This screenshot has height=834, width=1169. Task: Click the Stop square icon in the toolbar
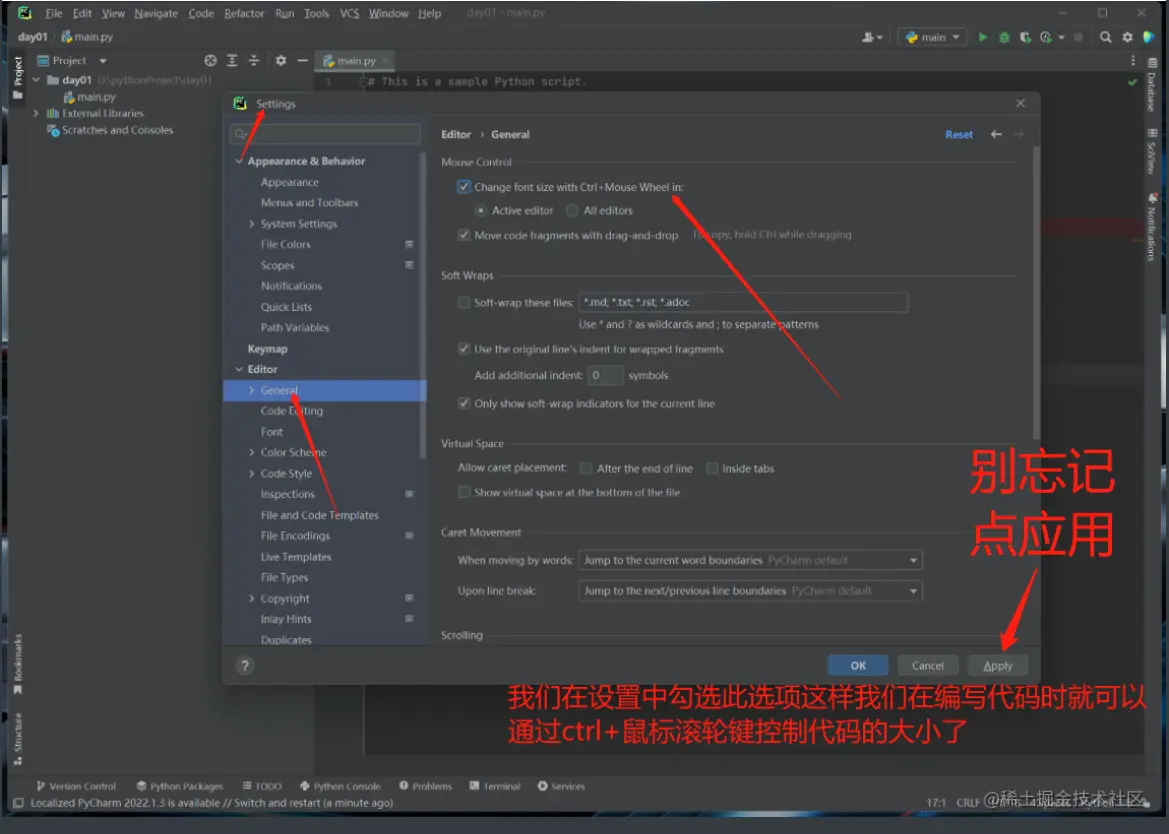pyautogui.click(x=1078, y=37)
